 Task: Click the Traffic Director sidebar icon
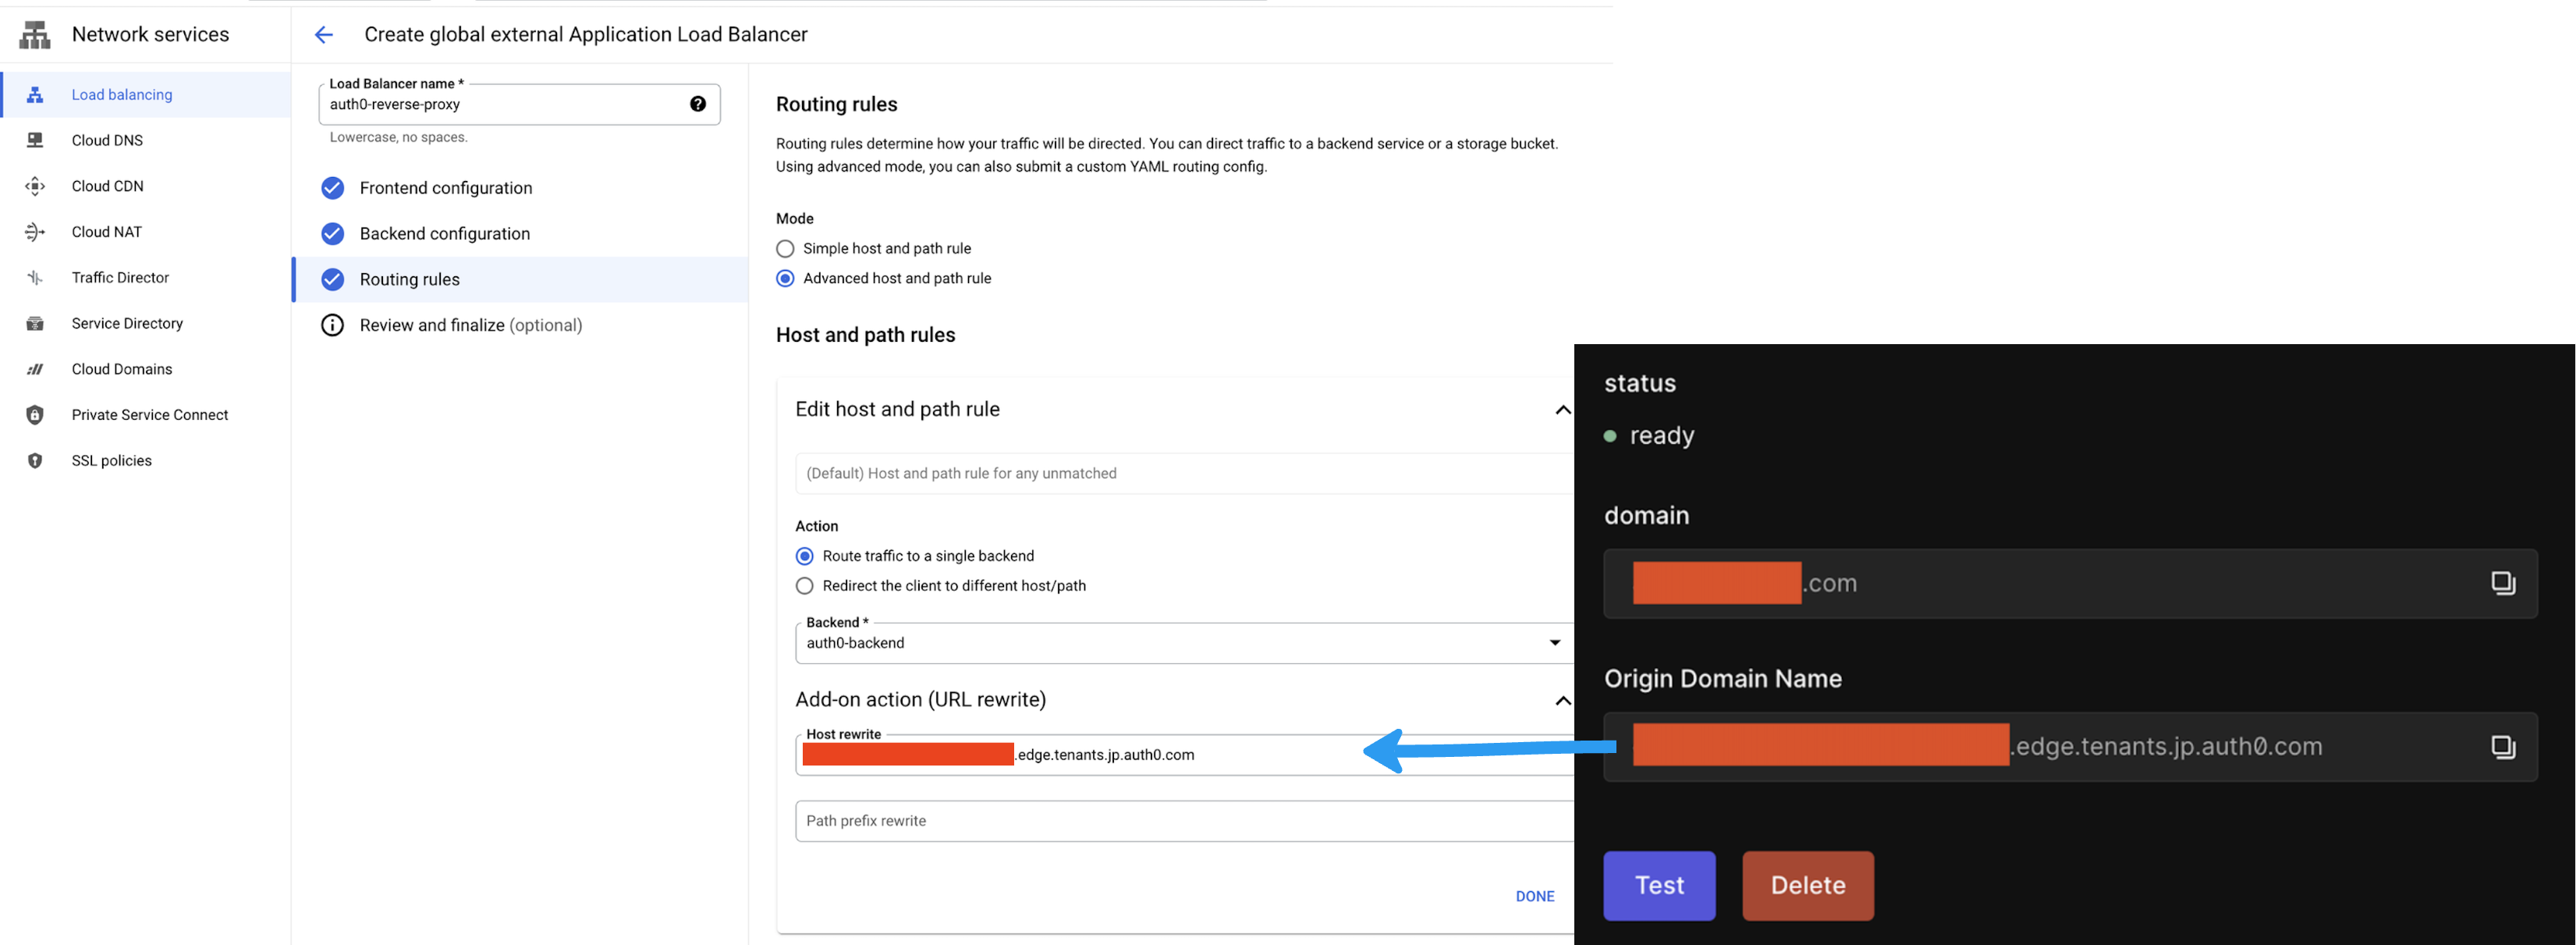point(35,278)
